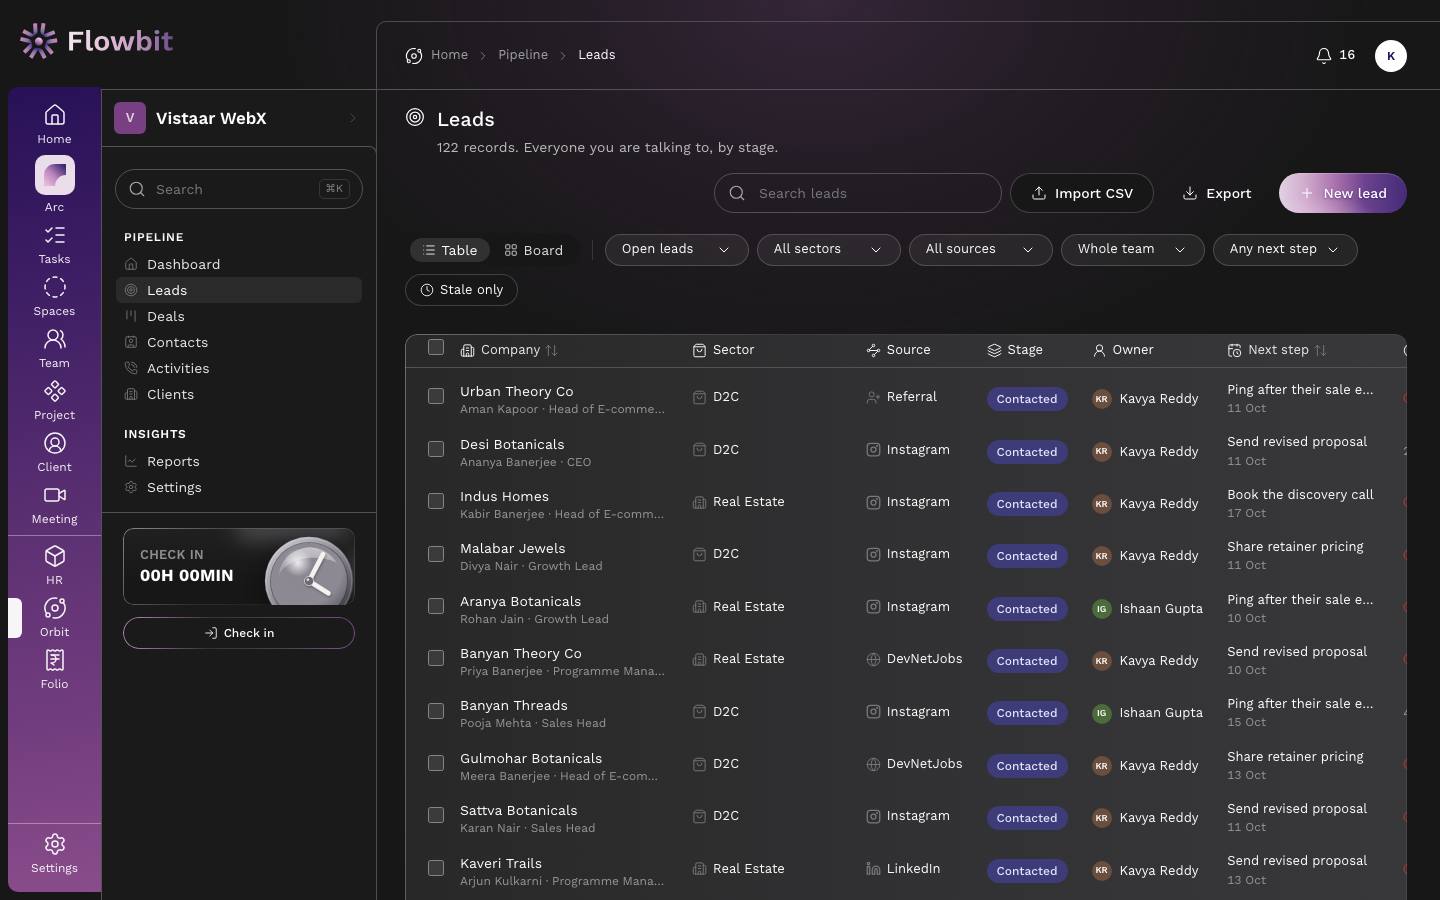Open the Any next step dropdown
1440x900 pixels.
(x=1285, y=250)
